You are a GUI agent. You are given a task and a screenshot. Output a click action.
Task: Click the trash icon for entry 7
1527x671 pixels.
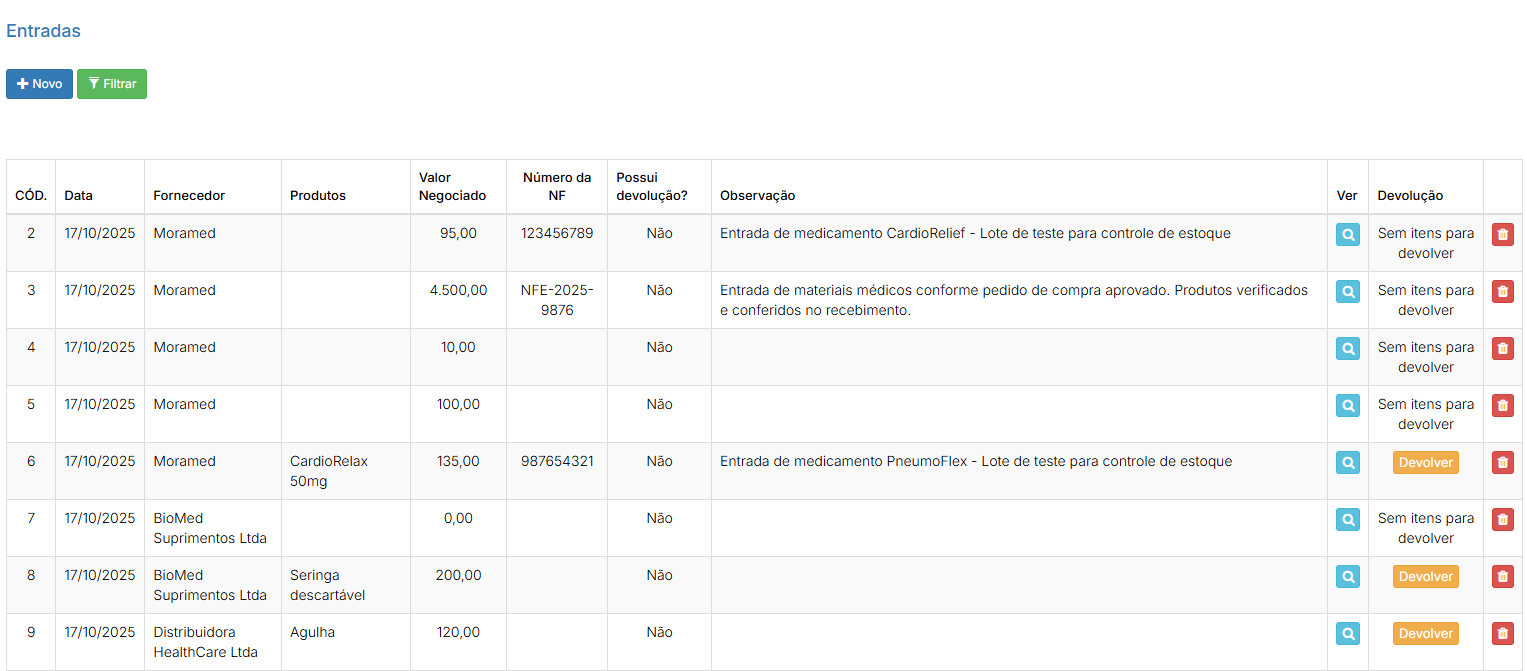point(1502,520)
